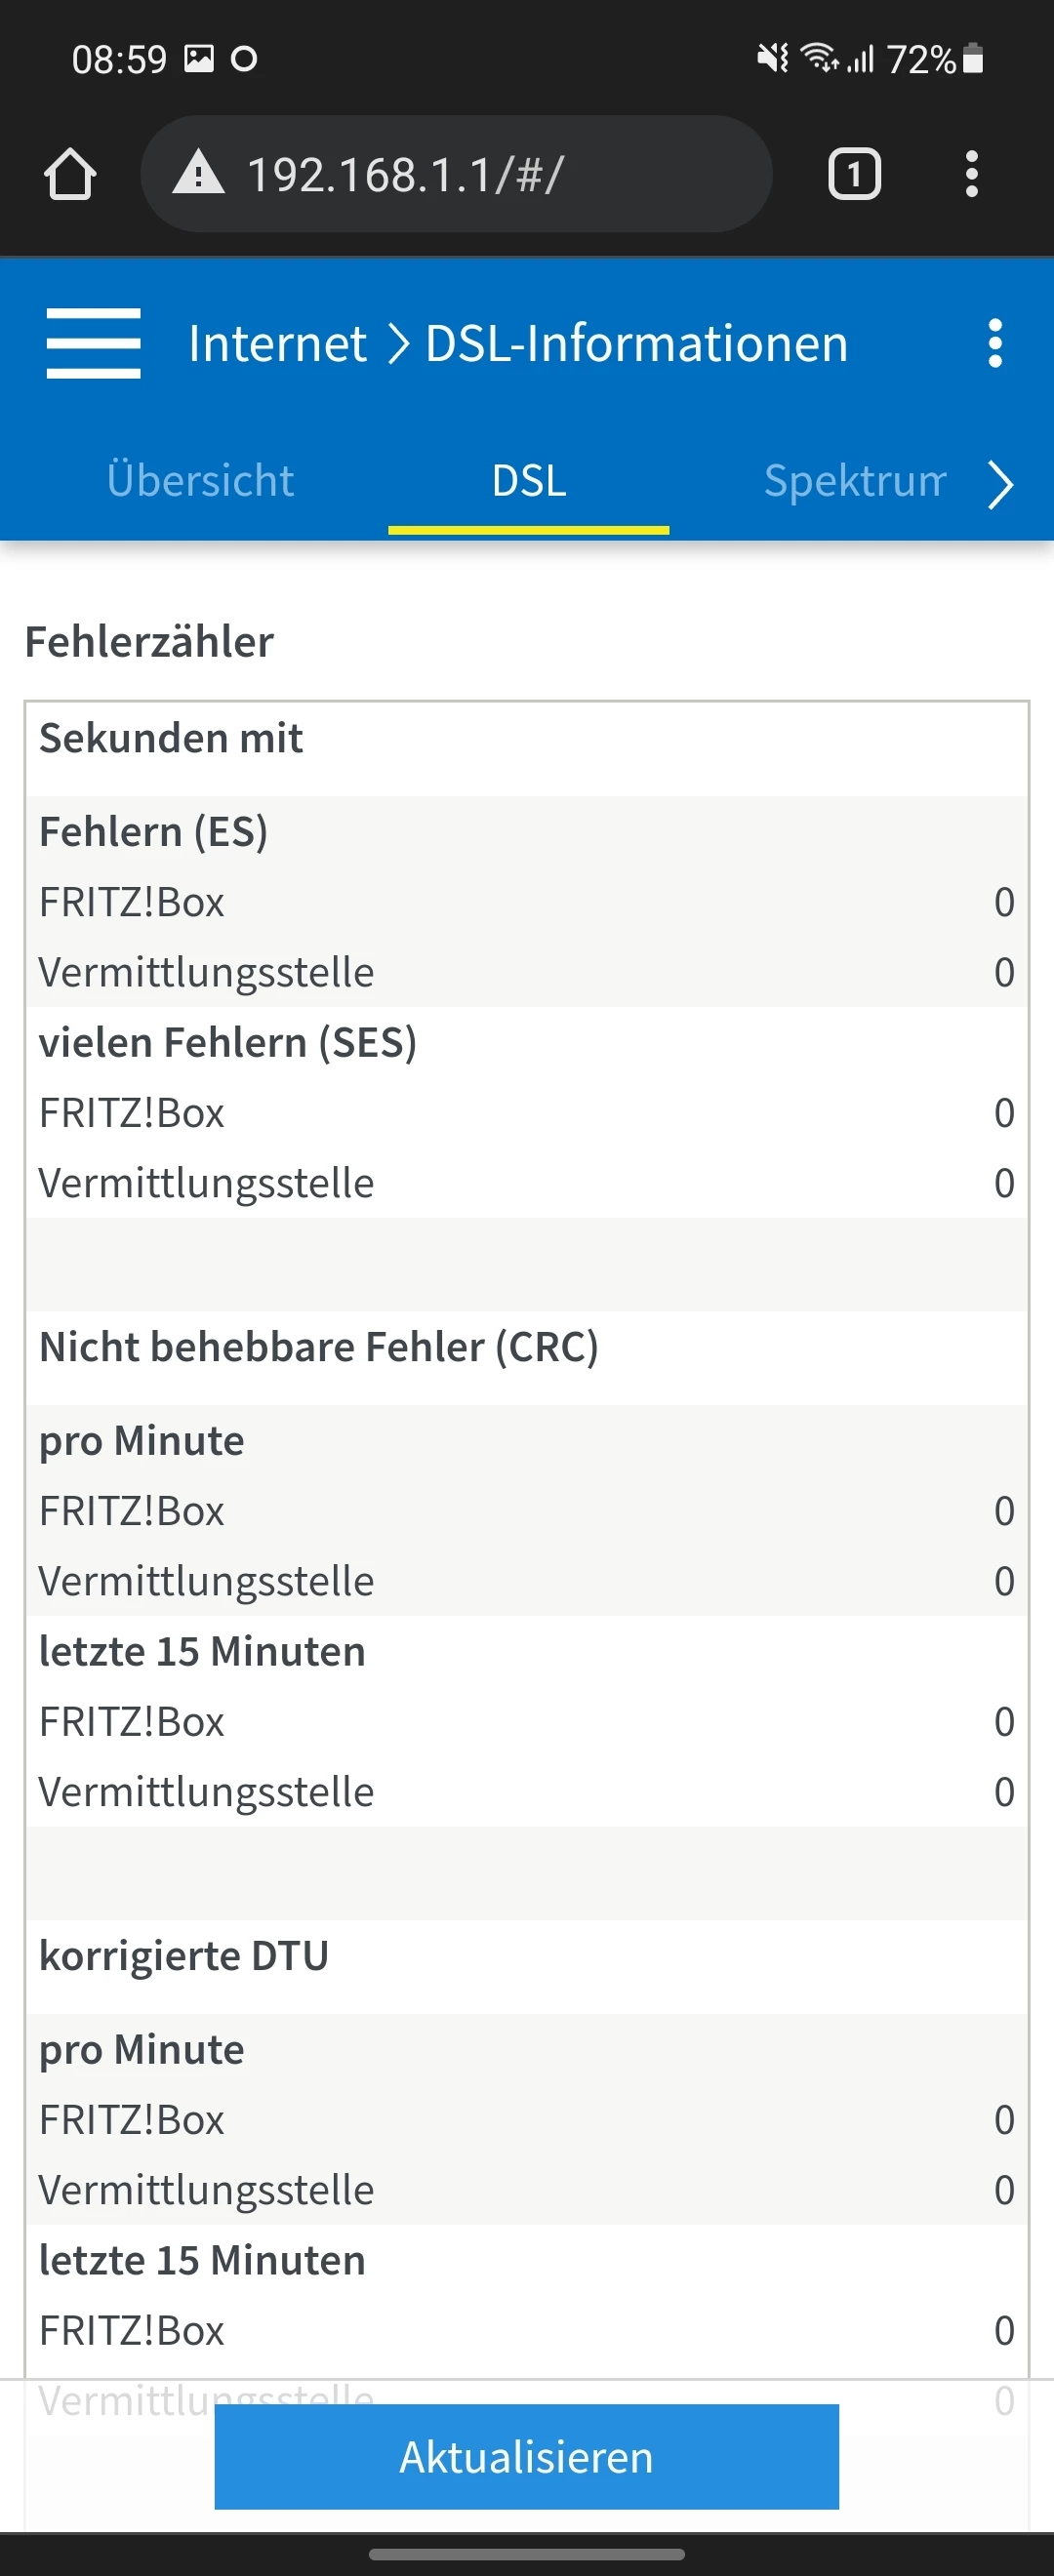Open the browser tab switcher
The height and width of the screenshot is (2576, 1054).
pyautogui.click(x=854, y=174)
